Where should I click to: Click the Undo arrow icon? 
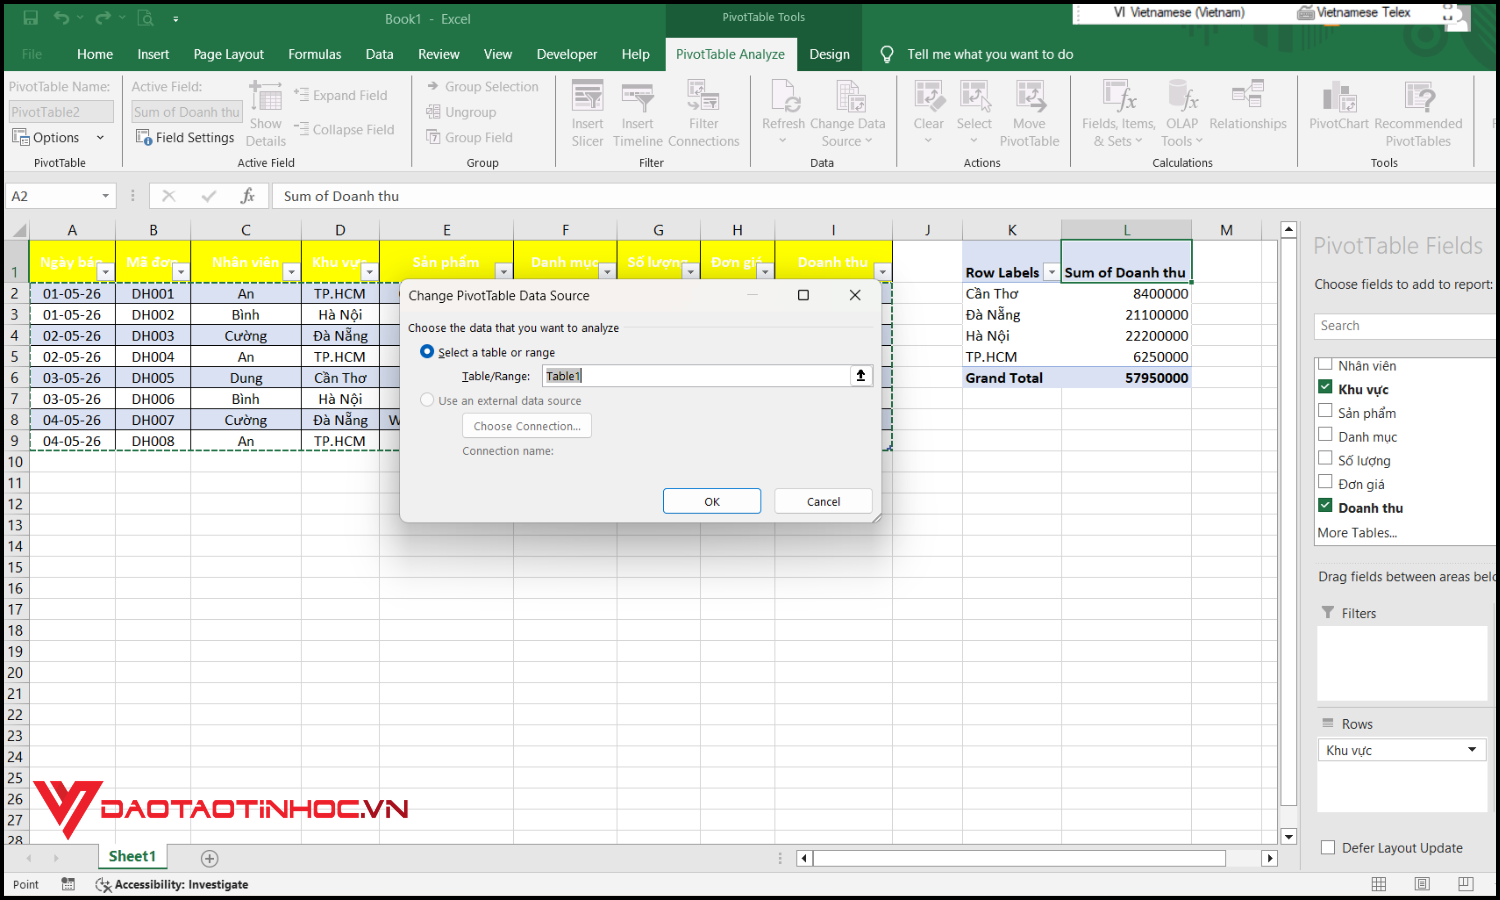pos(62,18)
